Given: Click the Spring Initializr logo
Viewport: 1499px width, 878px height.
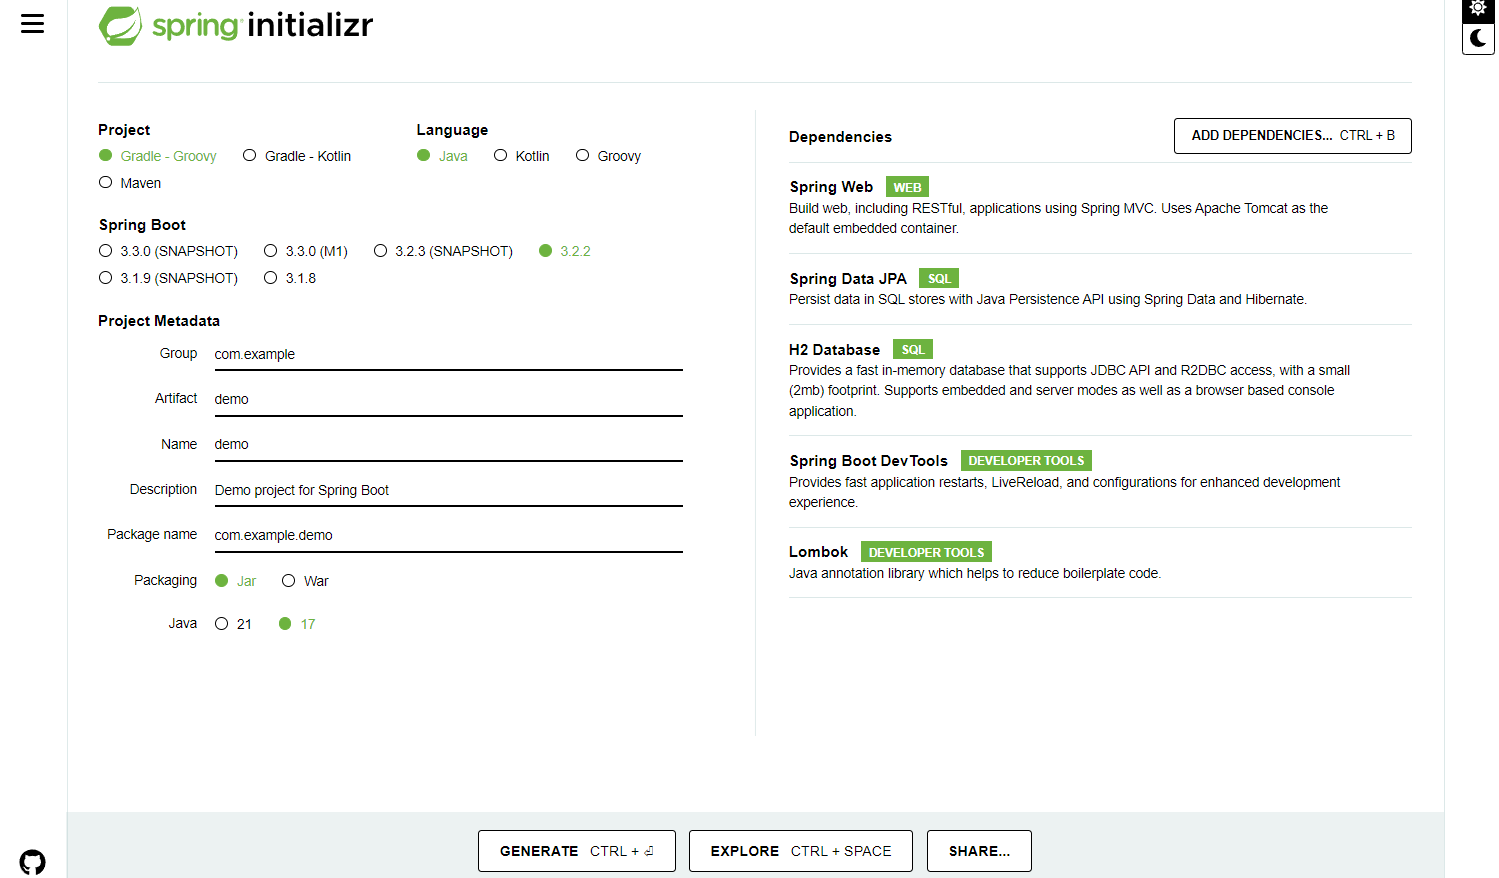Looking at the screenshot, I should pos(236,25).
